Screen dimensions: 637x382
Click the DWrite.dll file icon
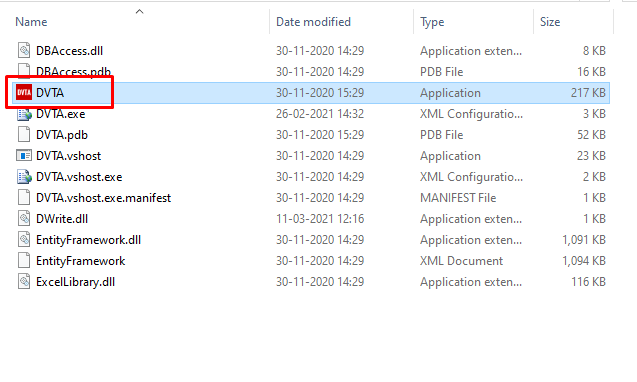24,219
